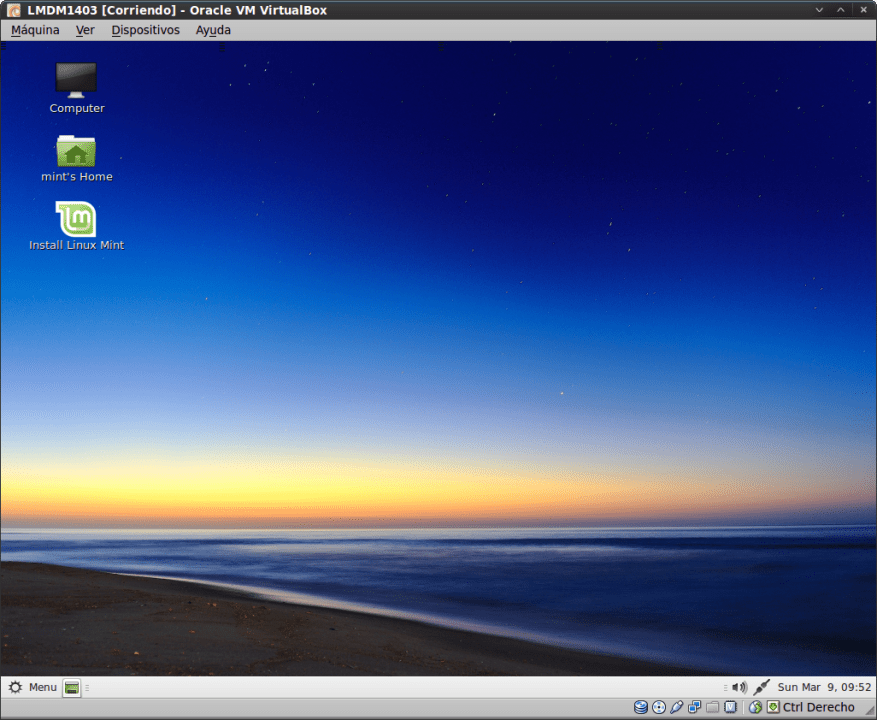Image resolution: width=877 pixels, height=720 pixels.
Task: Open the volume control in the panel
Action: (739, 687)
